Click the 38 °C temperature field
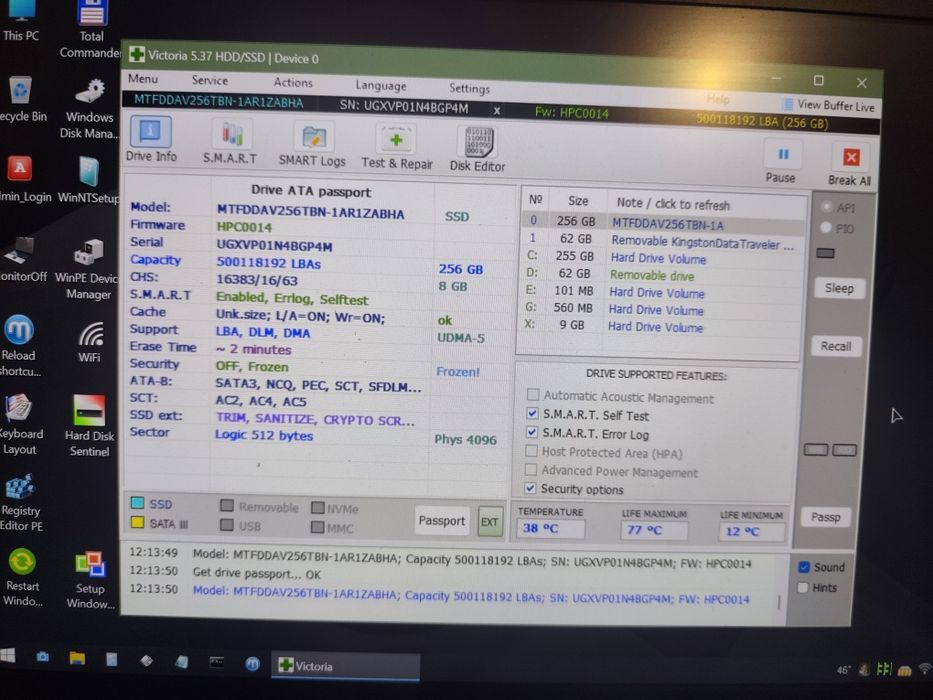Viewport: 933px width, 700px height. click(x=550, y=528)
